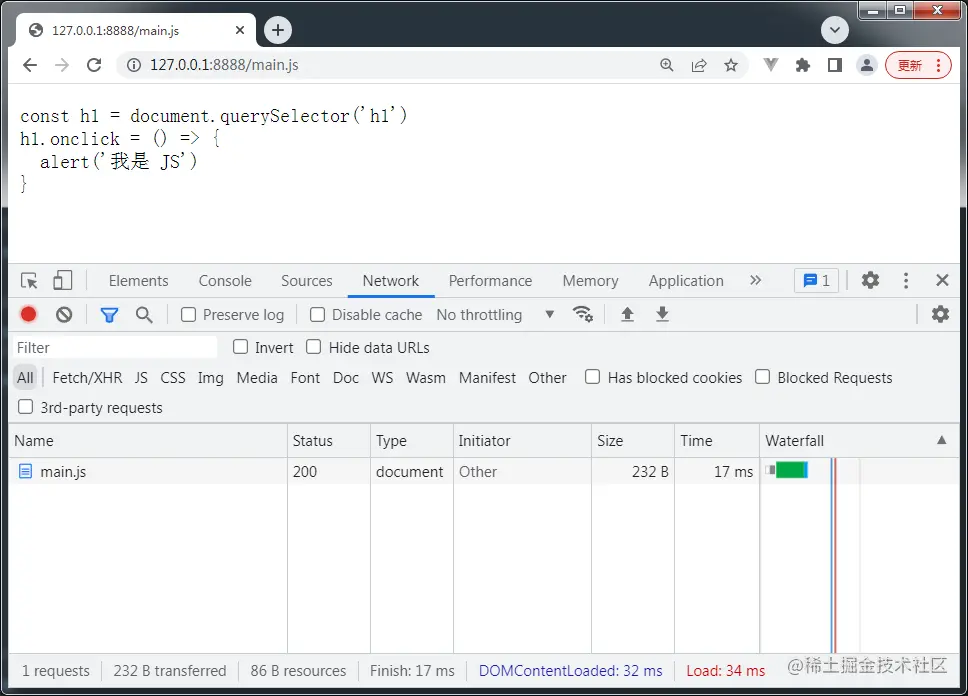This screenshot has width=968, height=696.
Task: Click the network Filter text field
Action: 115,347
